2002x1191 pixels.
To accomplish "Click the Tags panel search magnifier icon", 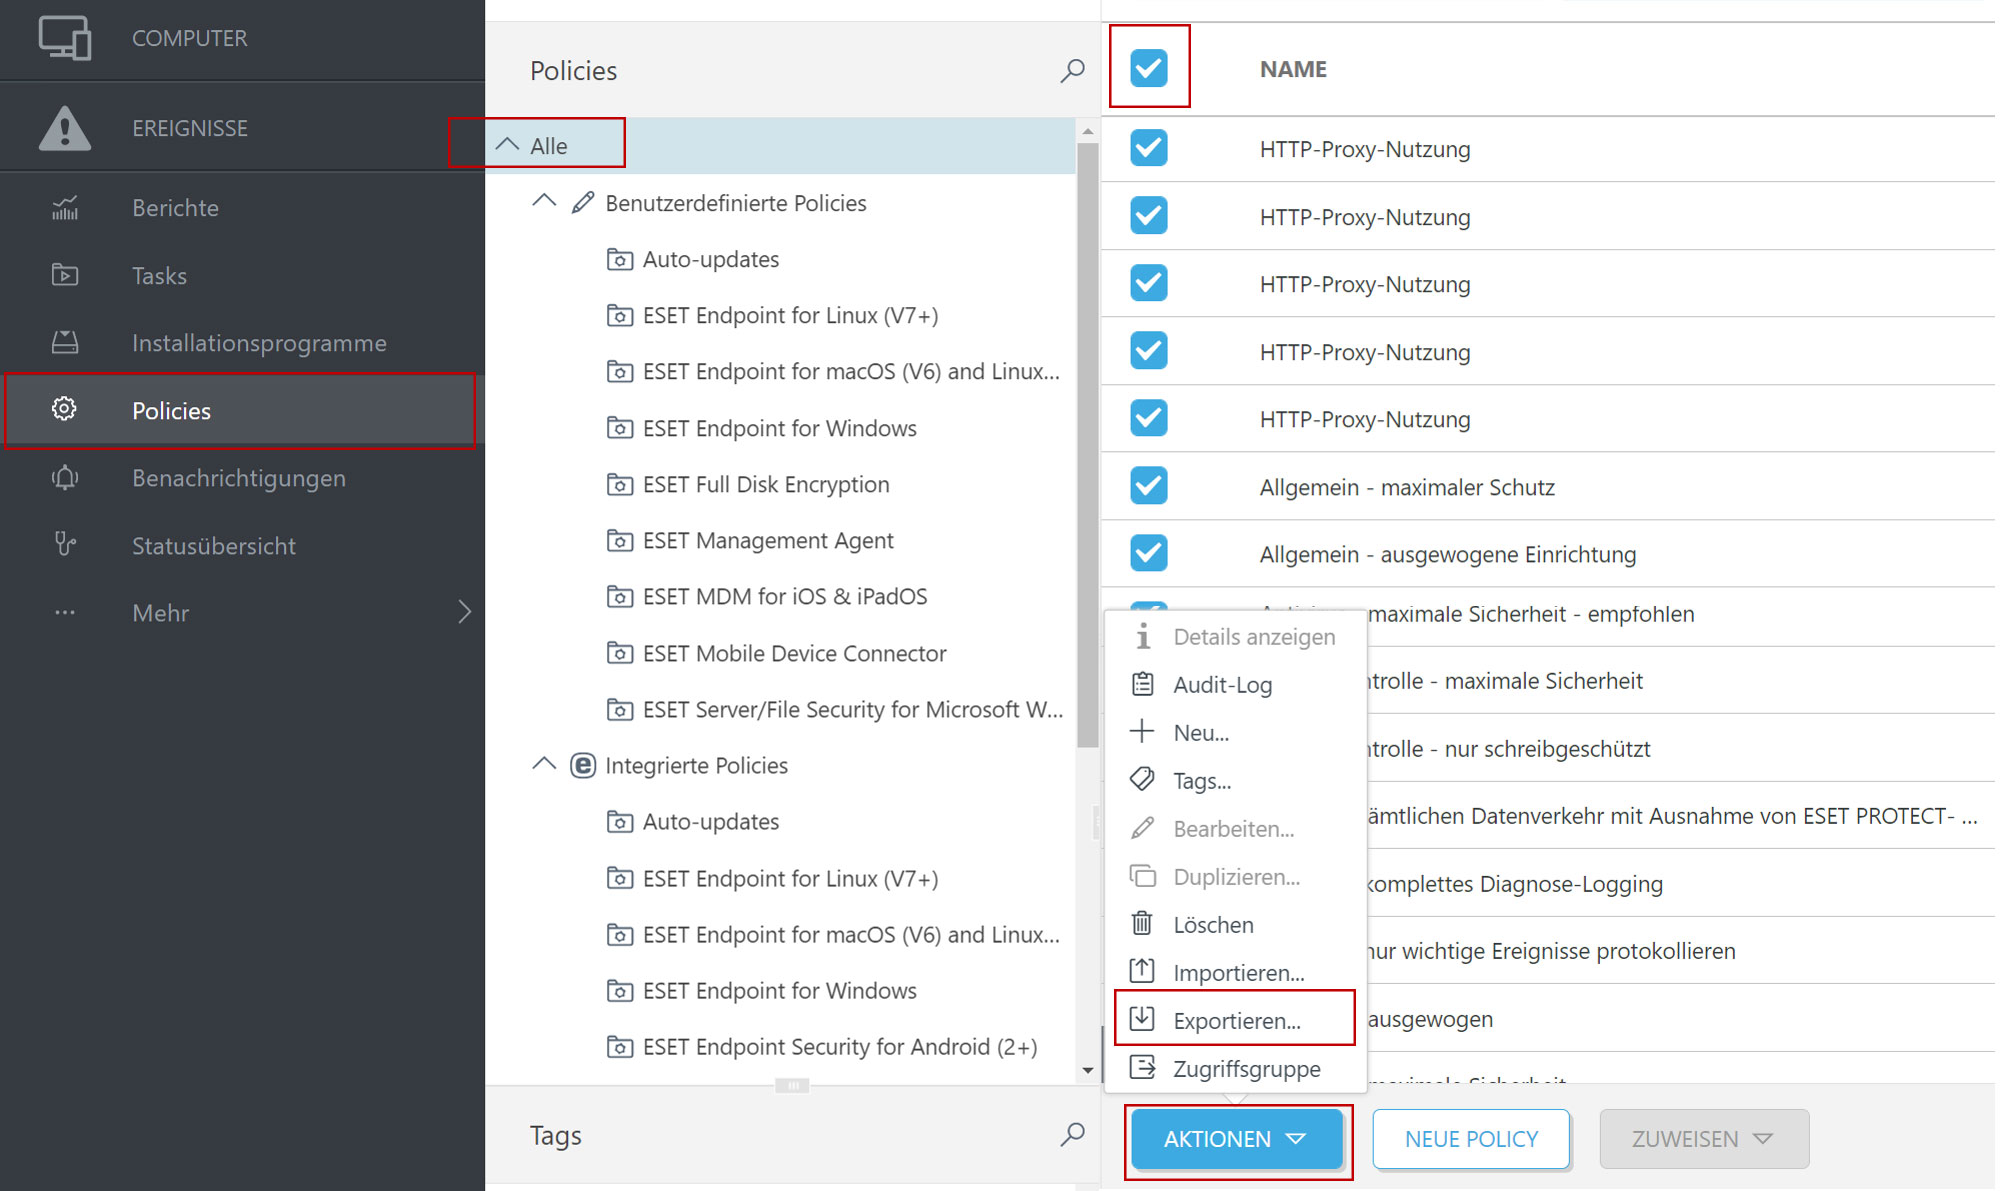I will pos(1072,1134).
